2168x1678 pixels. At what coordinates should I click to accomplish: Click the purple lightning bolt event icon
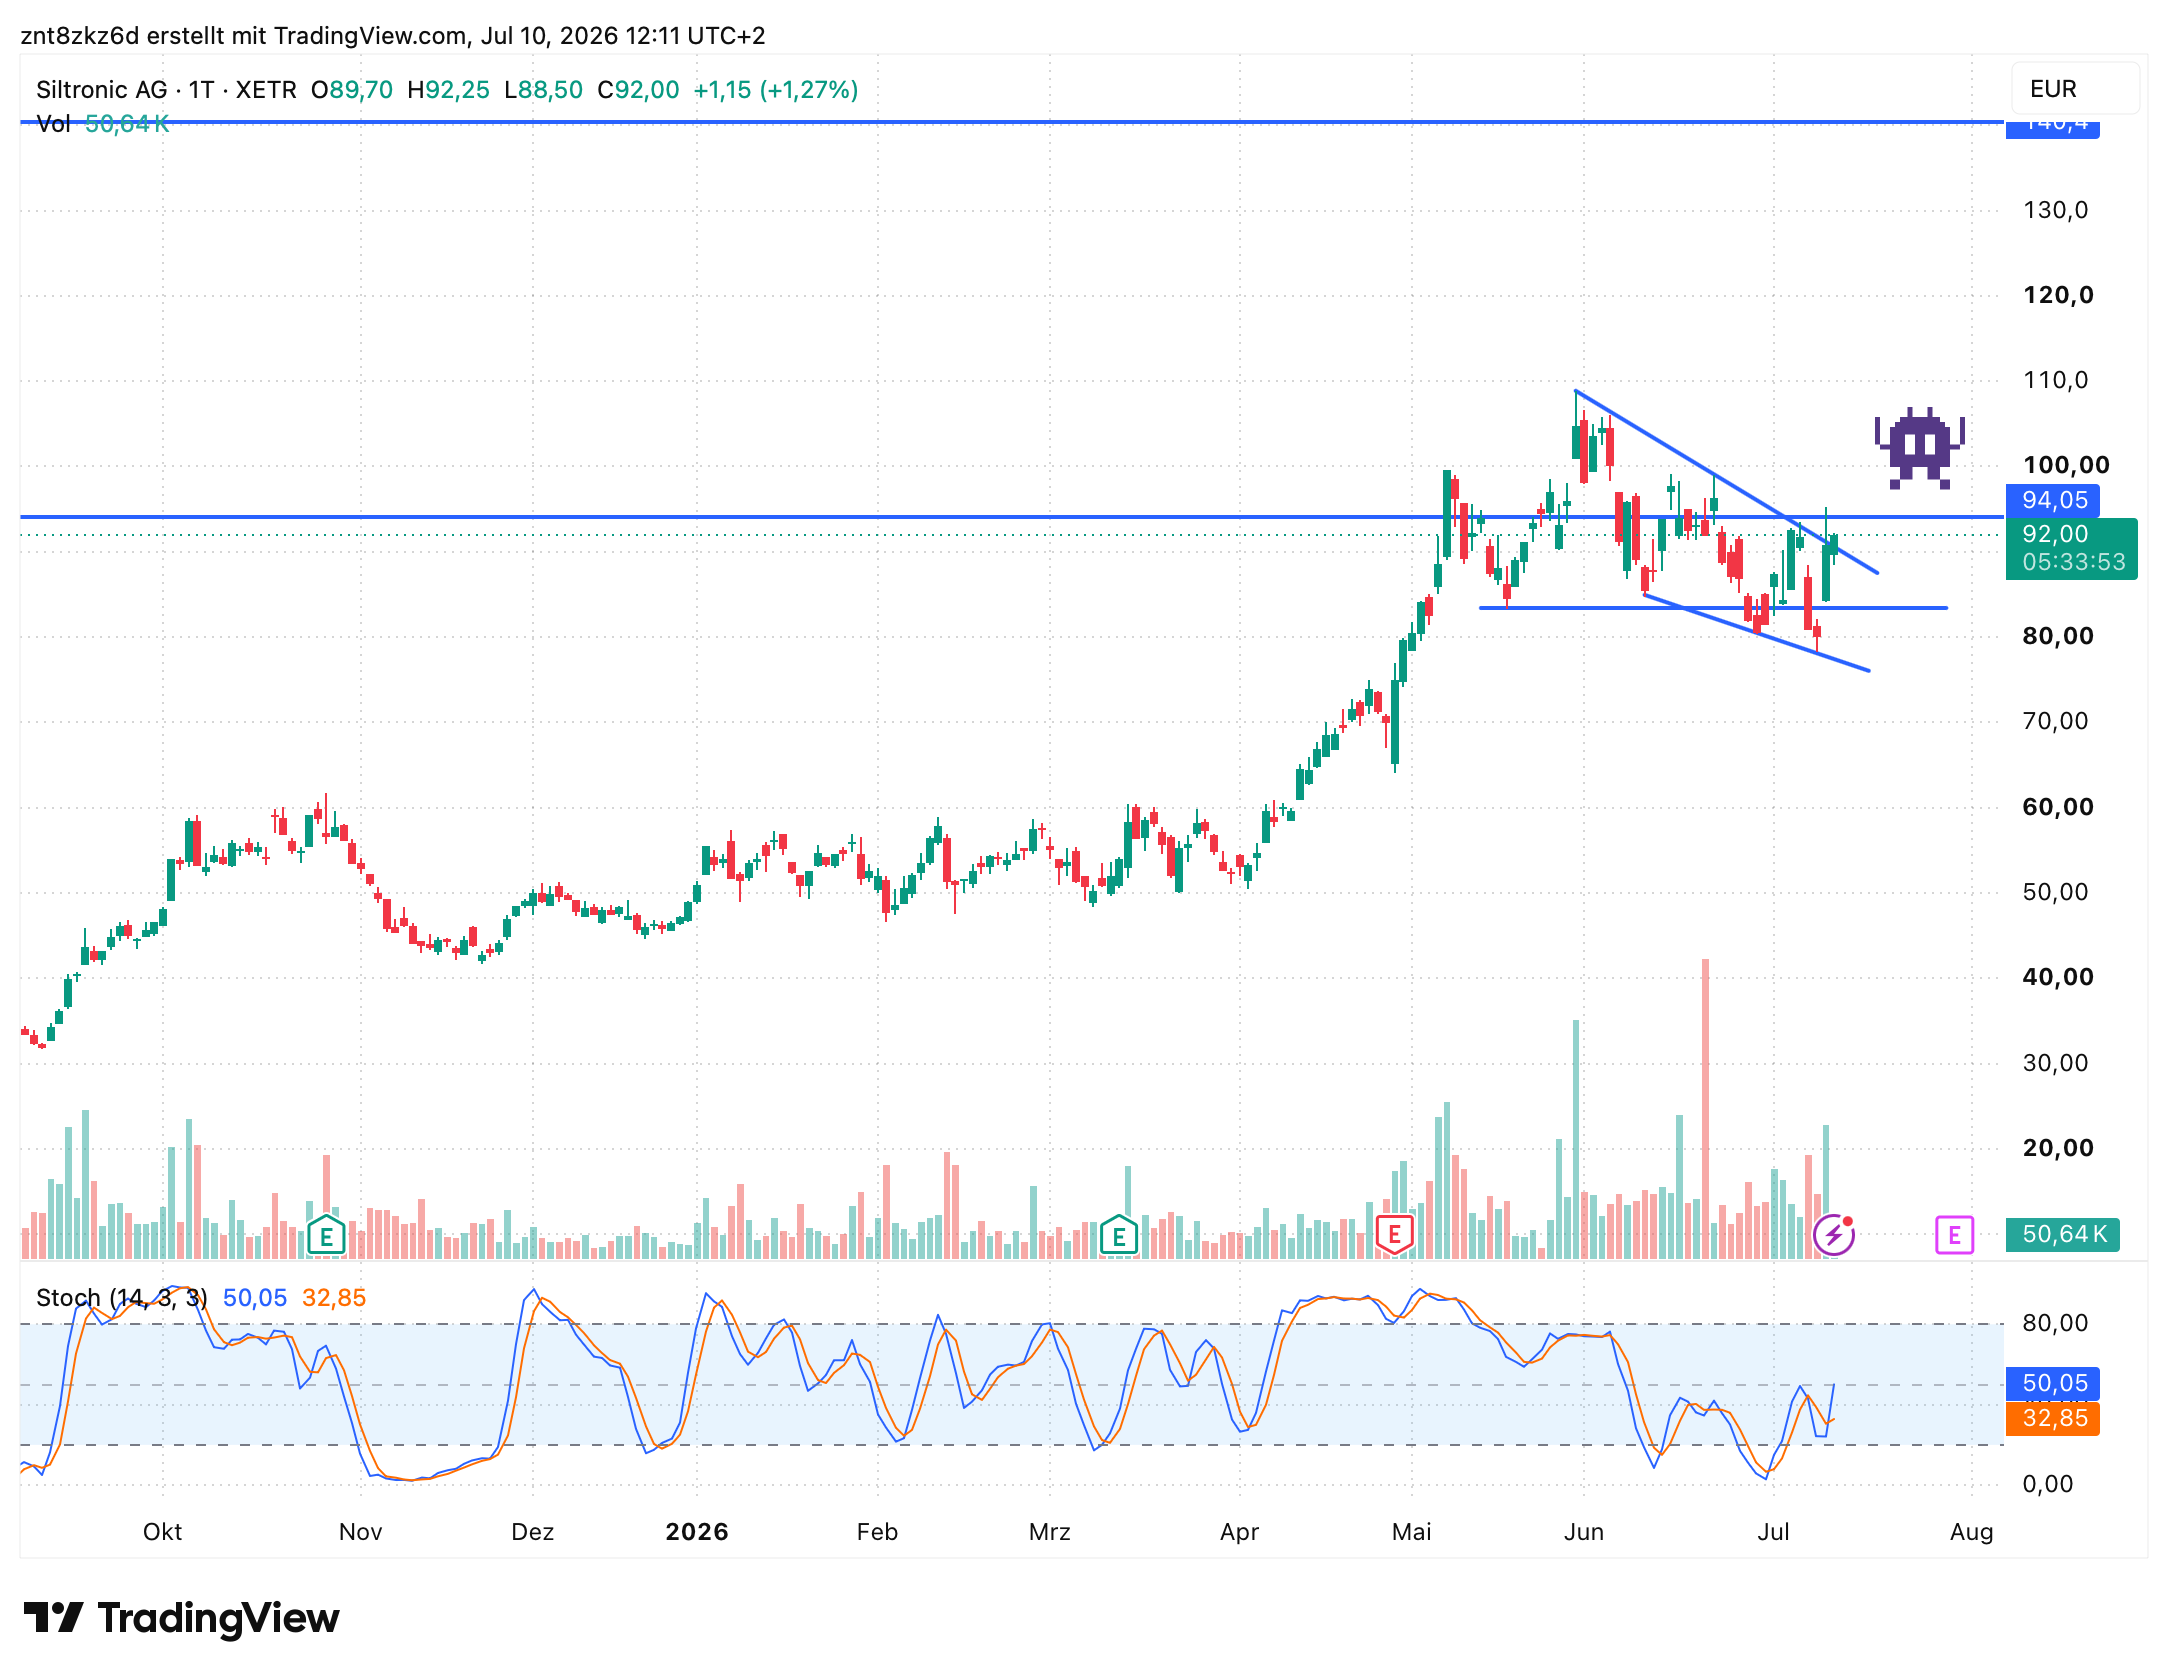tap(1834, 1235)
